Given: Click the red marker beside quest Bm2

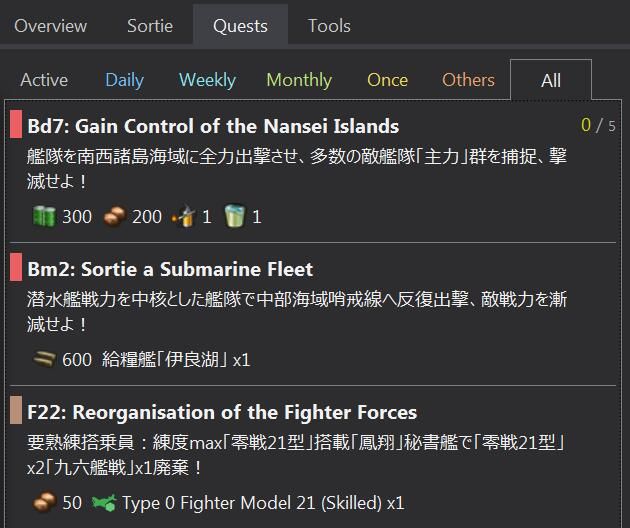Looking at the screenshot, I should (16, 267).
